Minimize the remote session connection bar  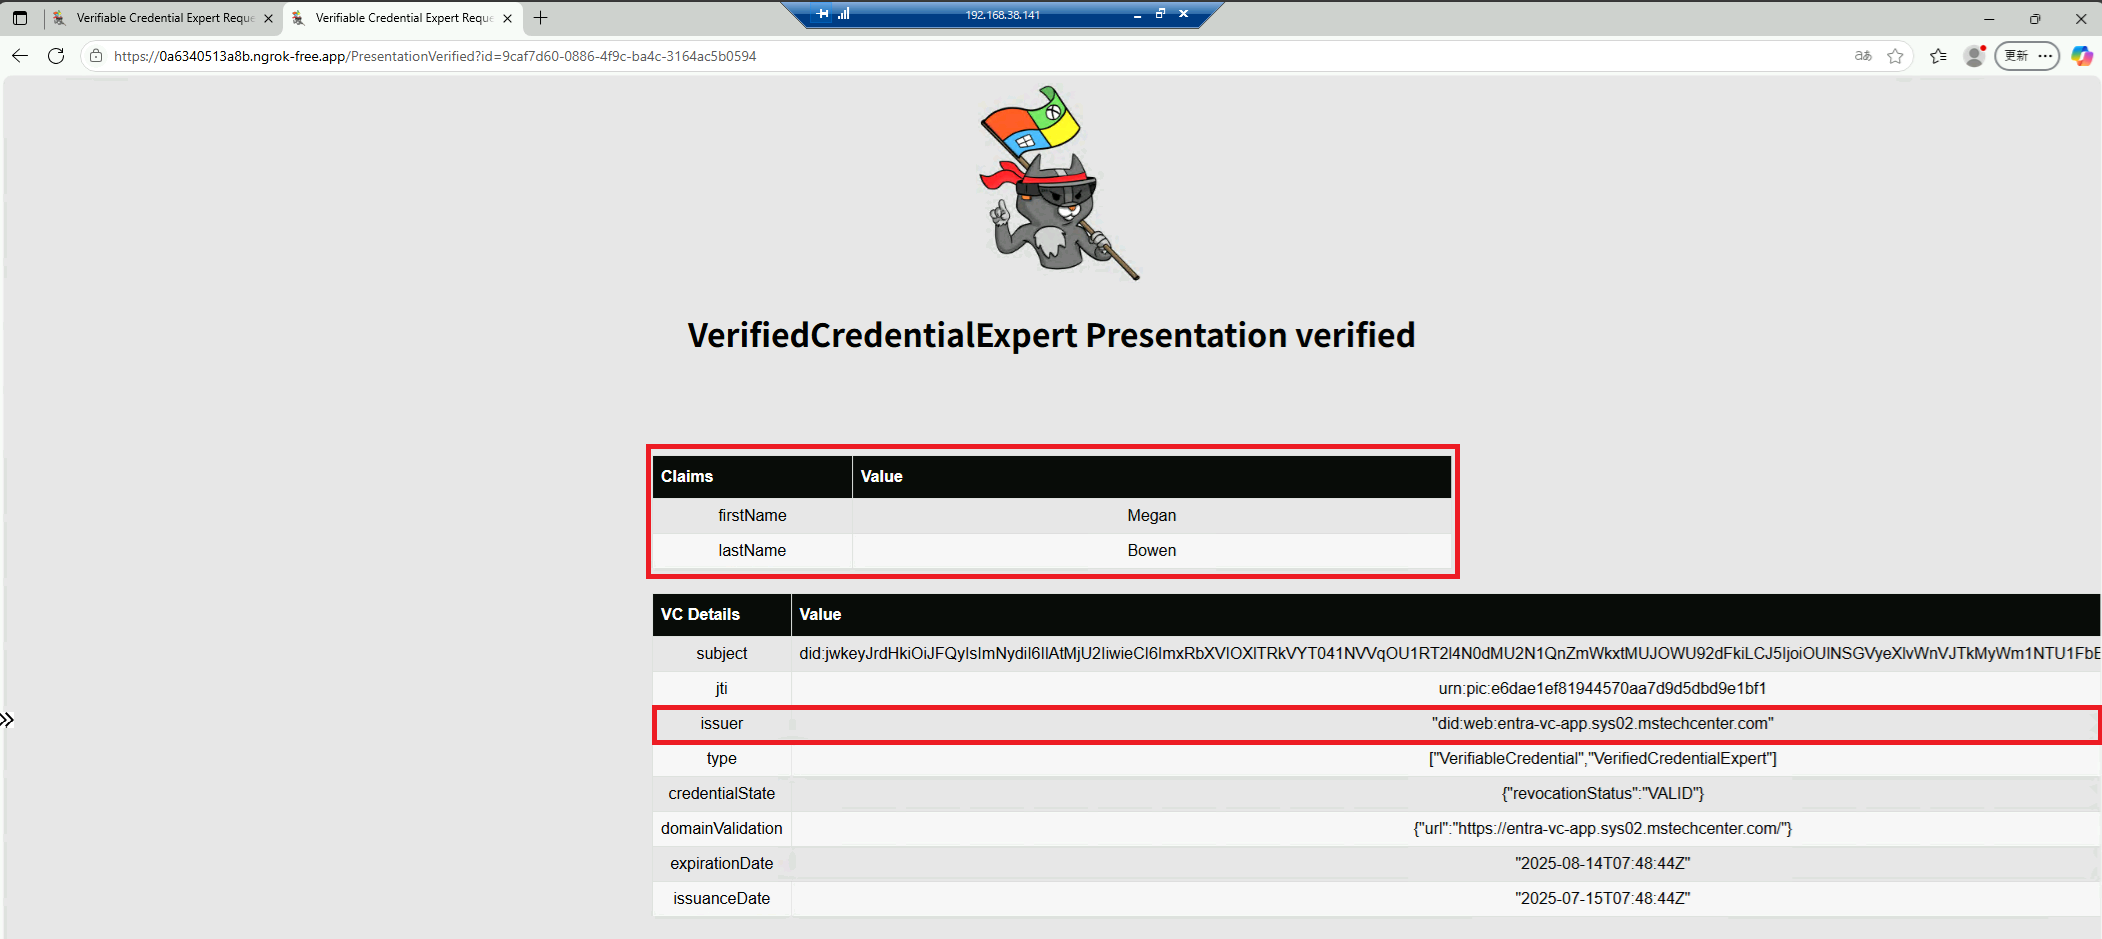click(1137, 14)
